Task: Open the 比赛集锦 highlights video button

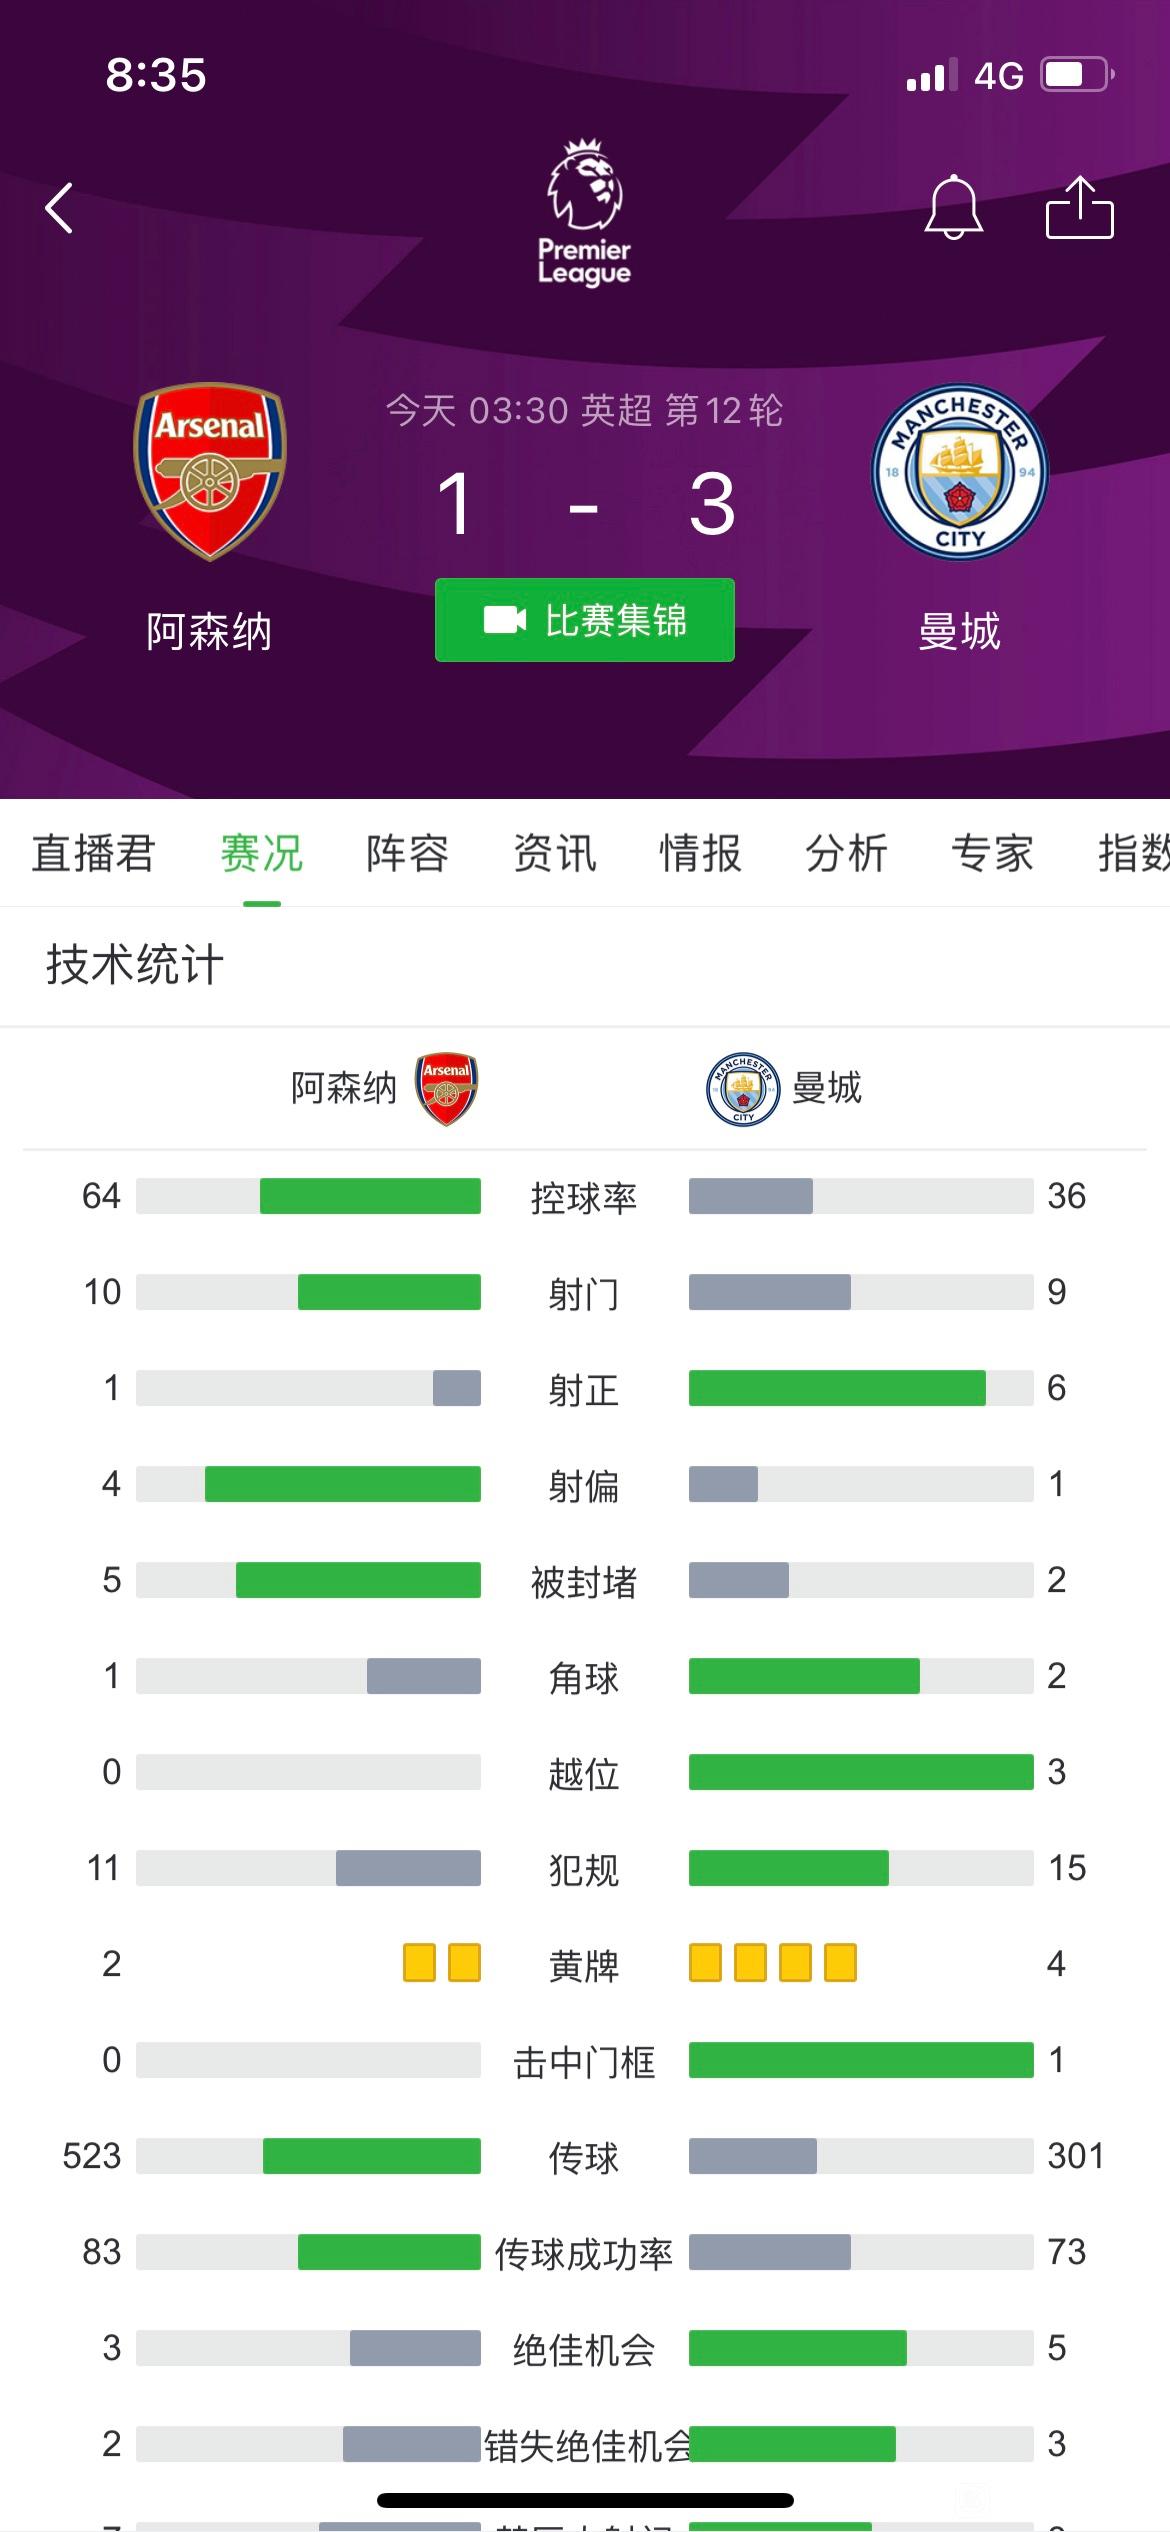Action: pyautogui.click(x=585, y=620)
